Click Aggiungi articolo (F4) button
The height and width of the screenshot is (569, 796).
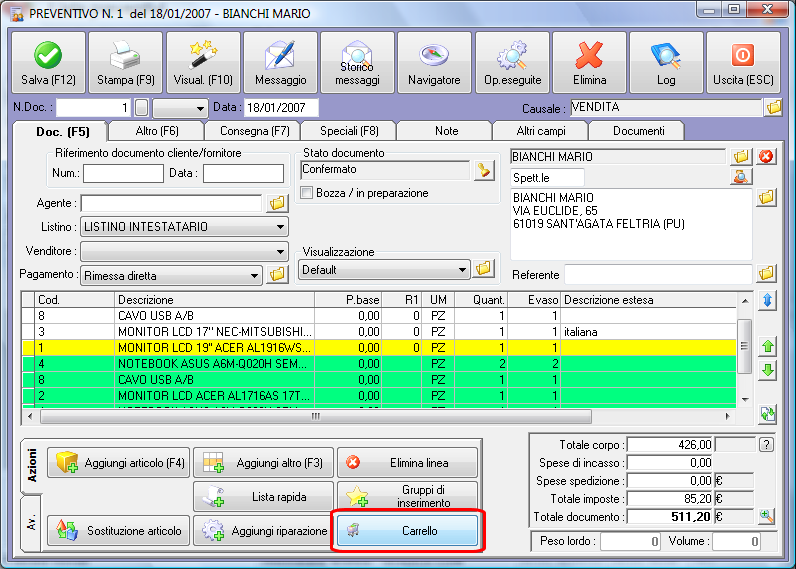pos(118,462)
